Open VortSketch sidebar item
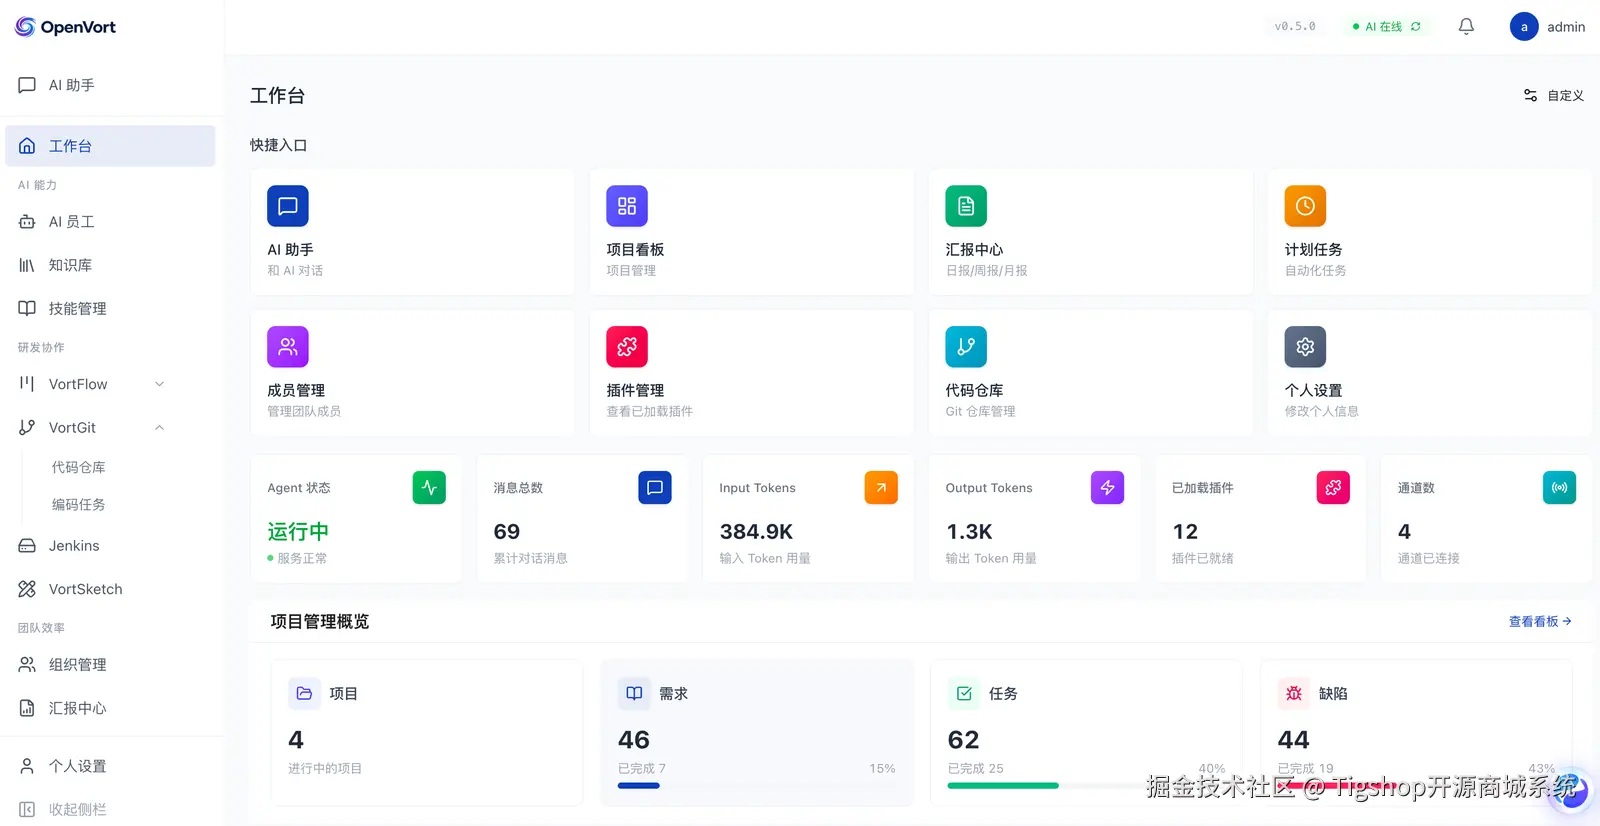 (x=110, y=589)
